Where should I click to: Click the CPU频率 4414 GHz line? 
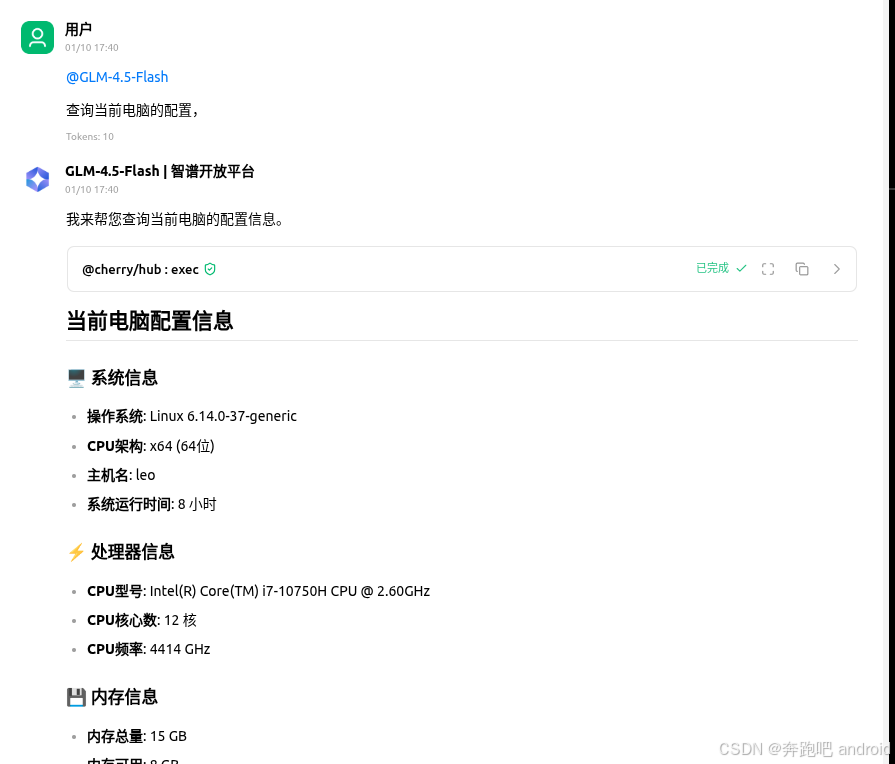(x=148, y=649)
